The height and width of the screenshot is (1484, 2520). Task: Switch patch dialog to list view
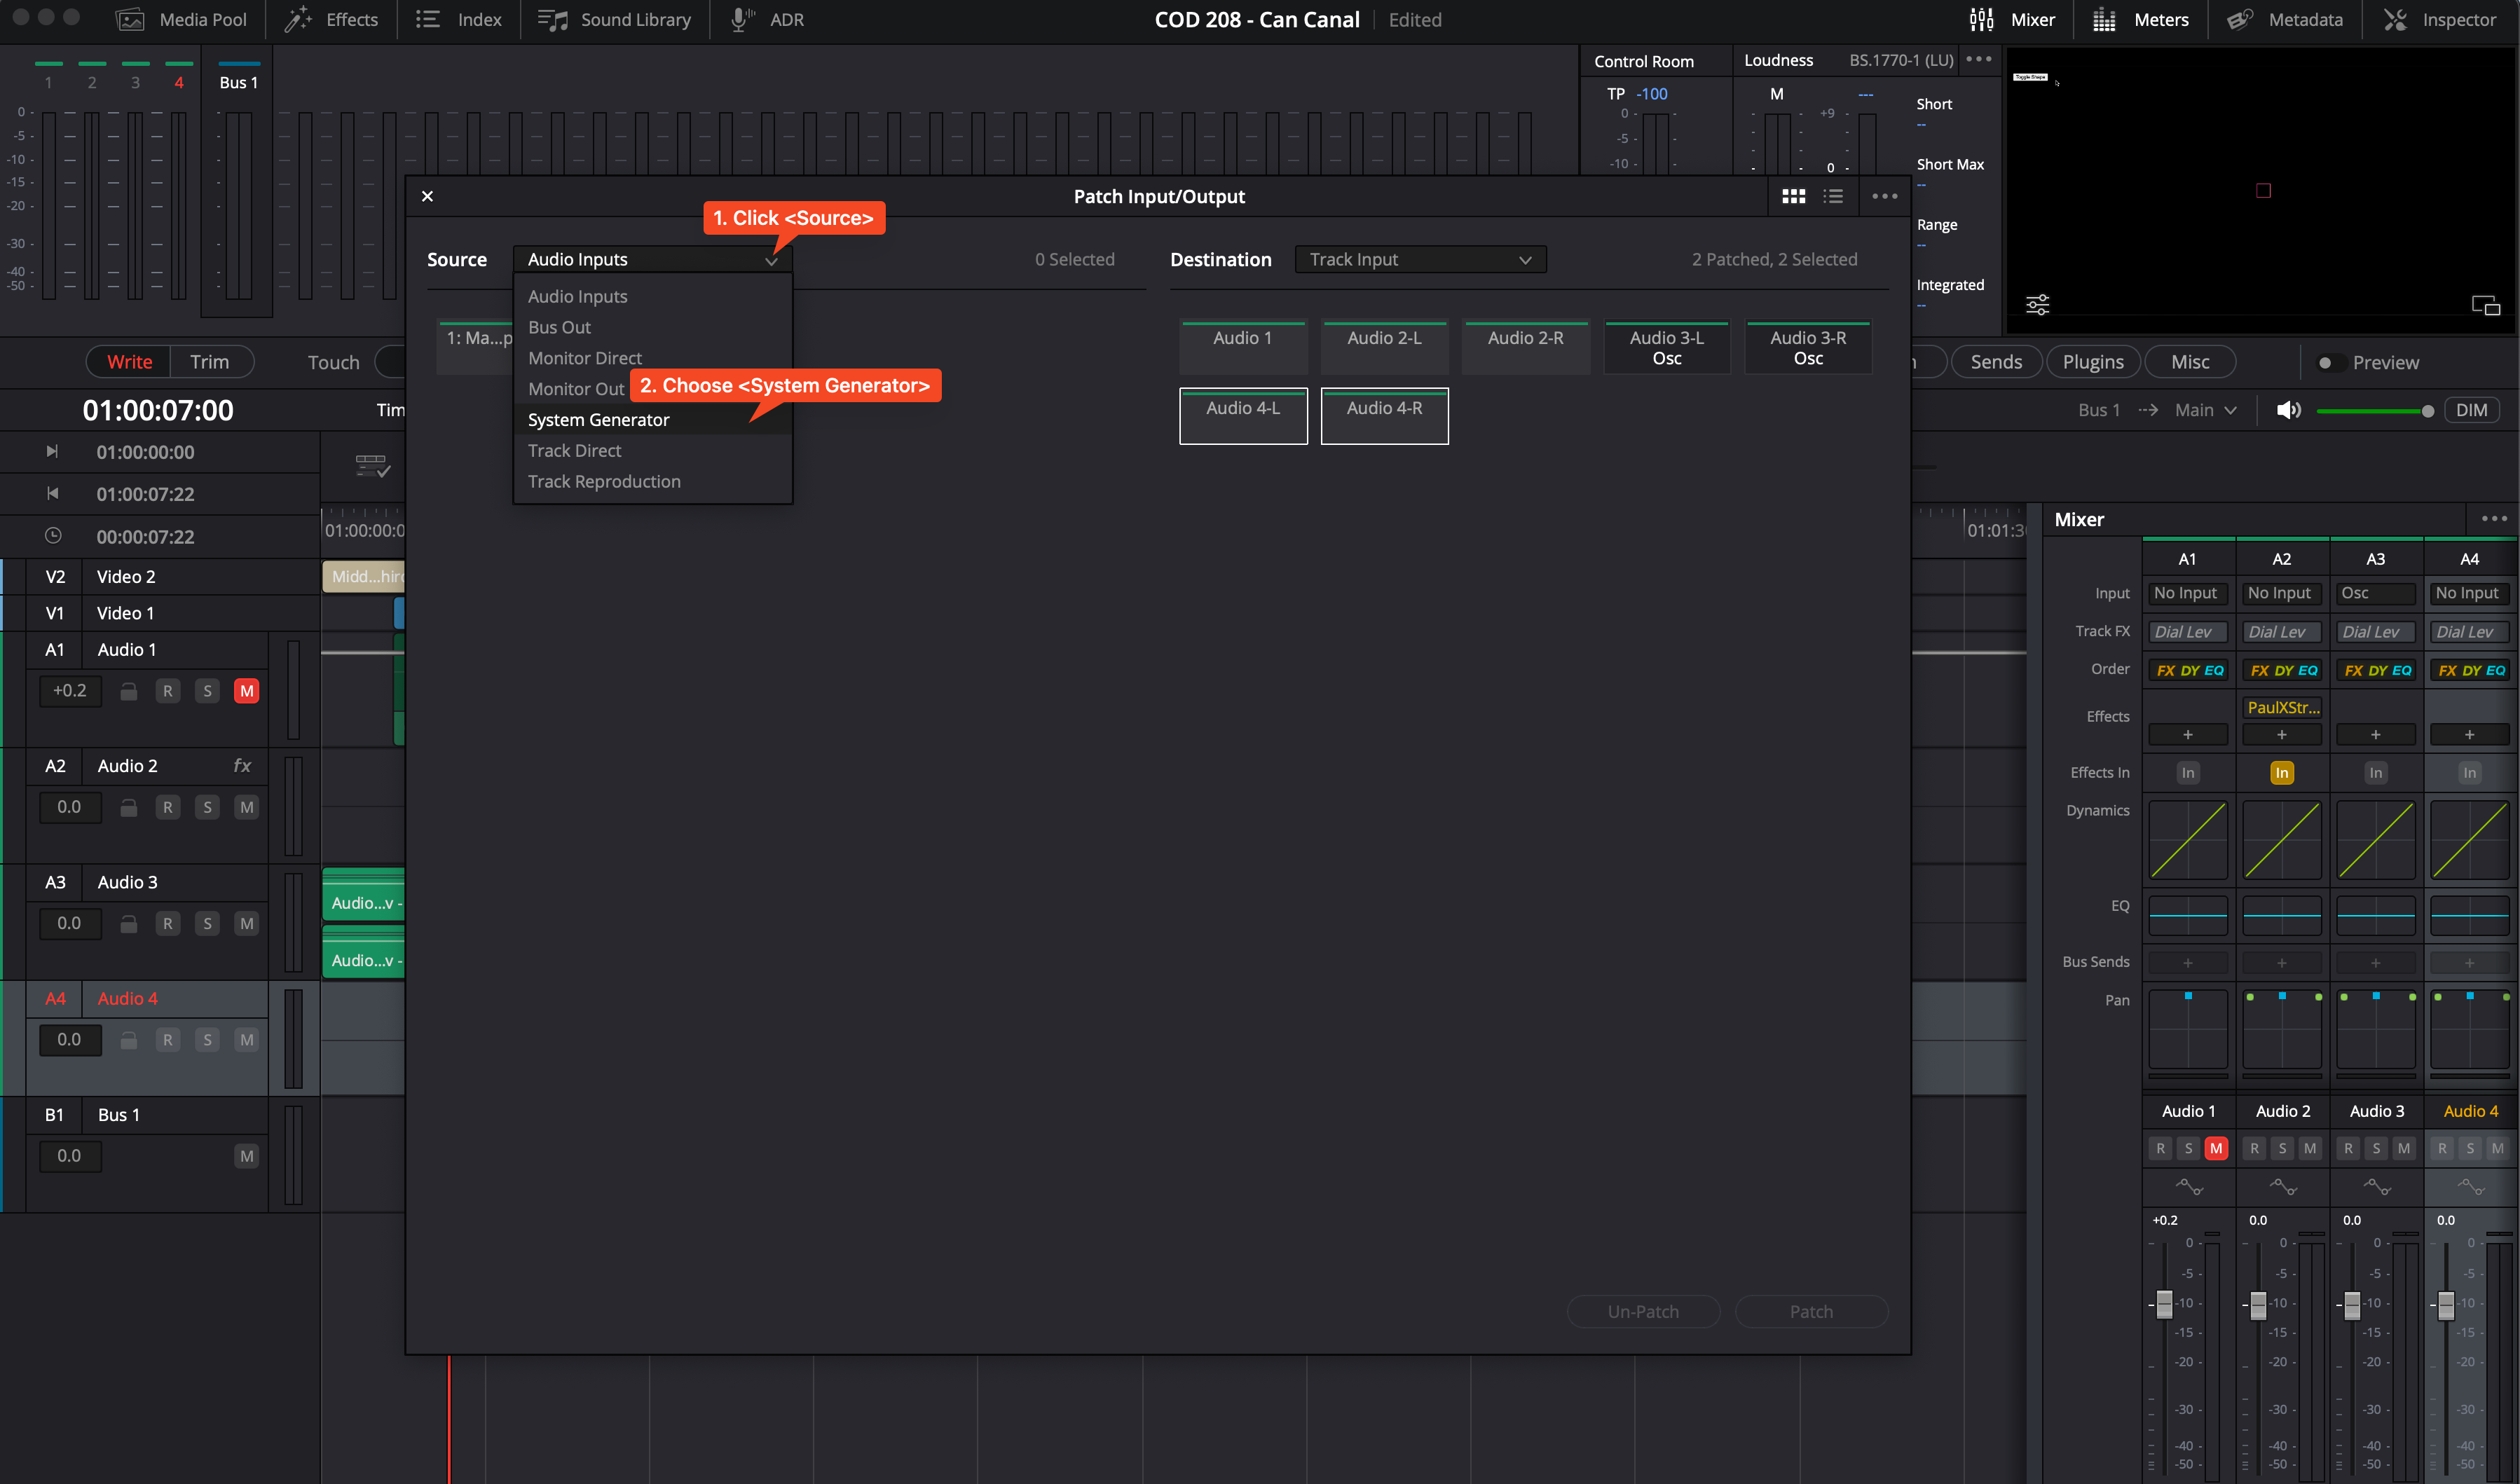tap(1832, 196)
